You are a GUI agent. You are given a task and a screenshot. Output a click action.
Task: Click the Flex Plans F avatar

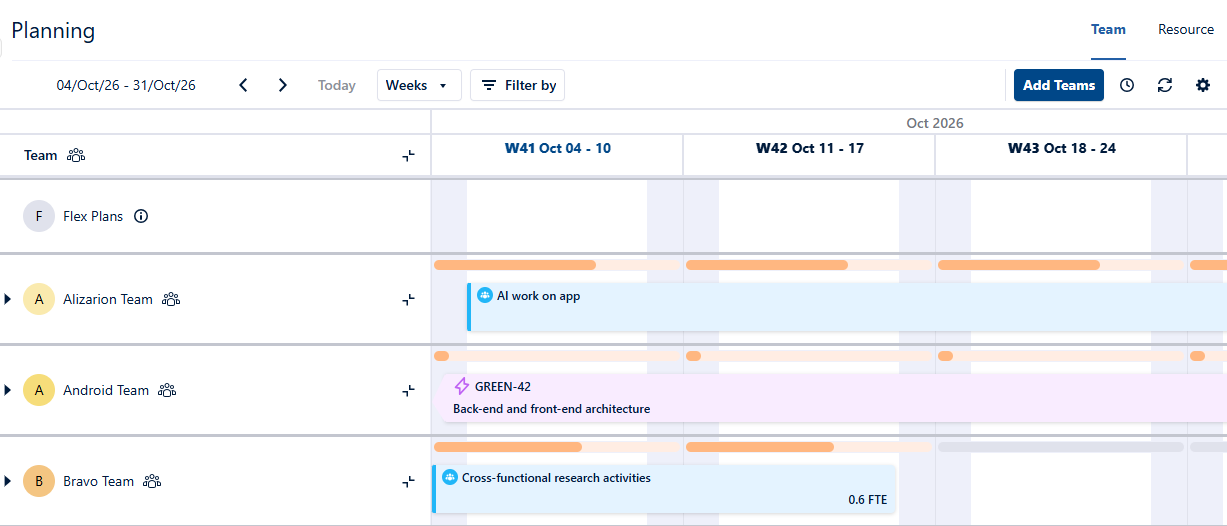pyautogui.click(x=39, y=216)
